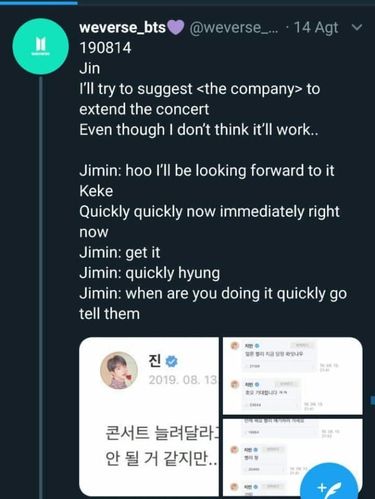
Task: Click Jin's round profile photo in the image
Action: pyautogui.click(x=119, y=370)
